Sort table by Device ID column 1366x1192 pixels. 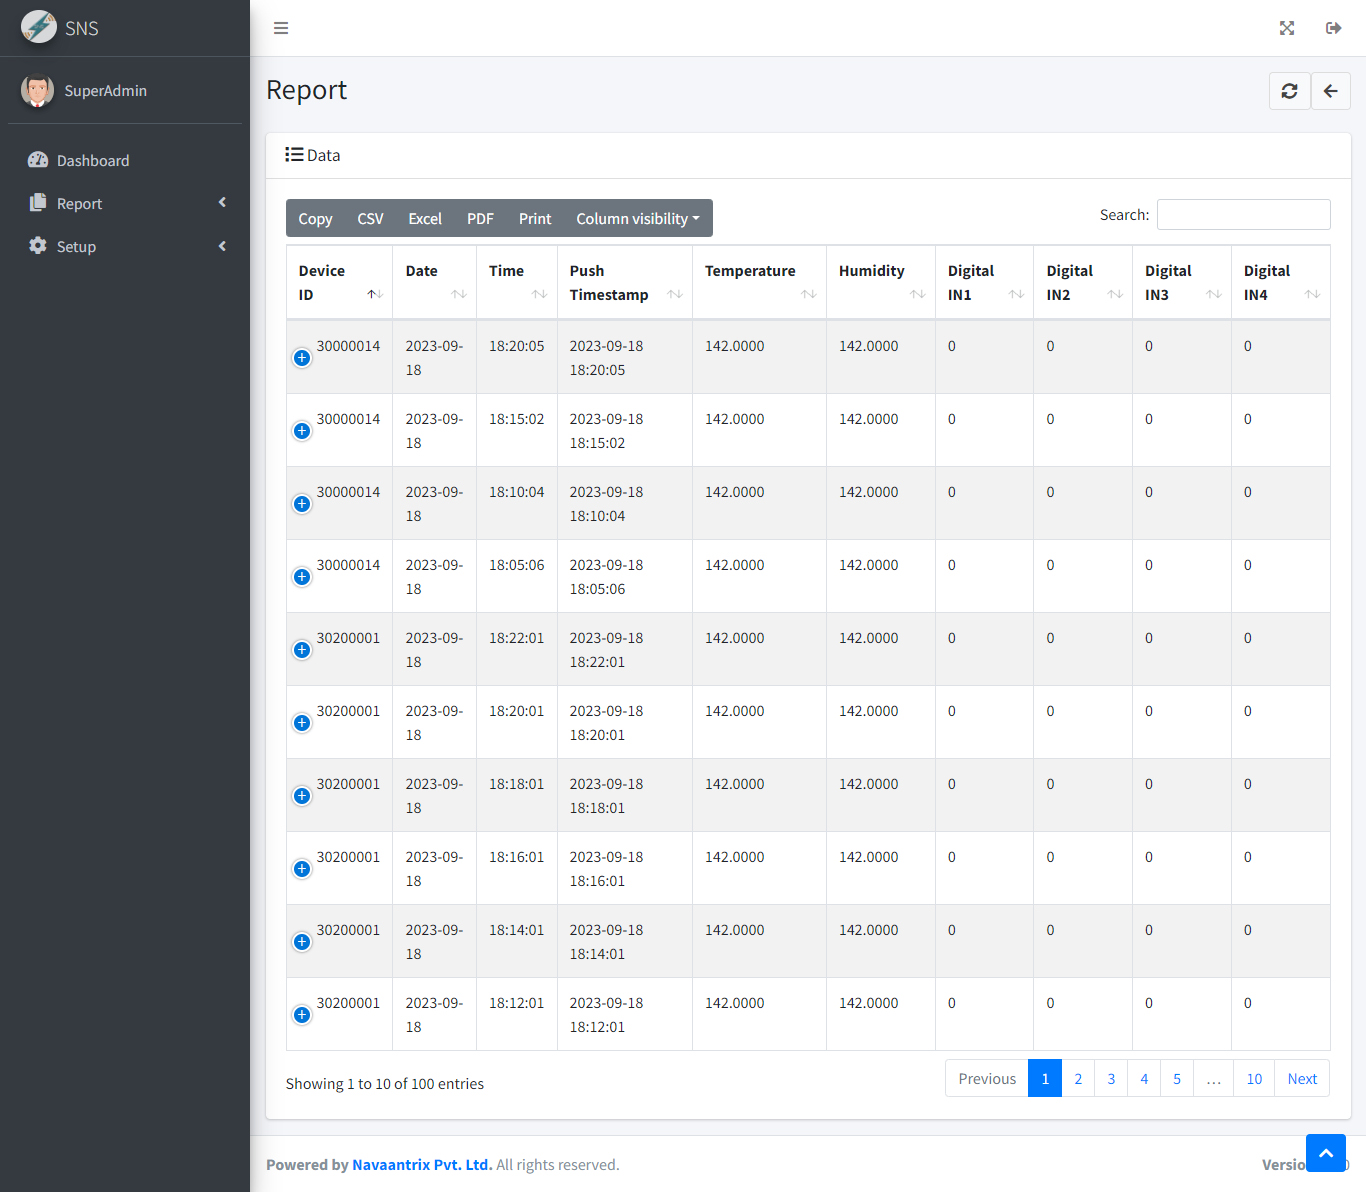[x=339, y=283]
